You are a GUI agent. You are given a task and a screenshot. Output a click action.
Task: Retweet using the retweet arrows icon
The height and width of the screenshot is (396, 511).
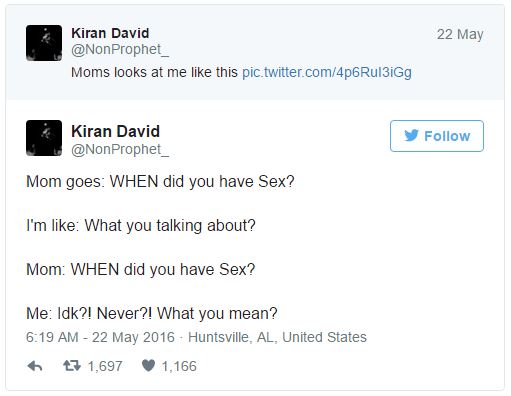(x=72, y=366)
